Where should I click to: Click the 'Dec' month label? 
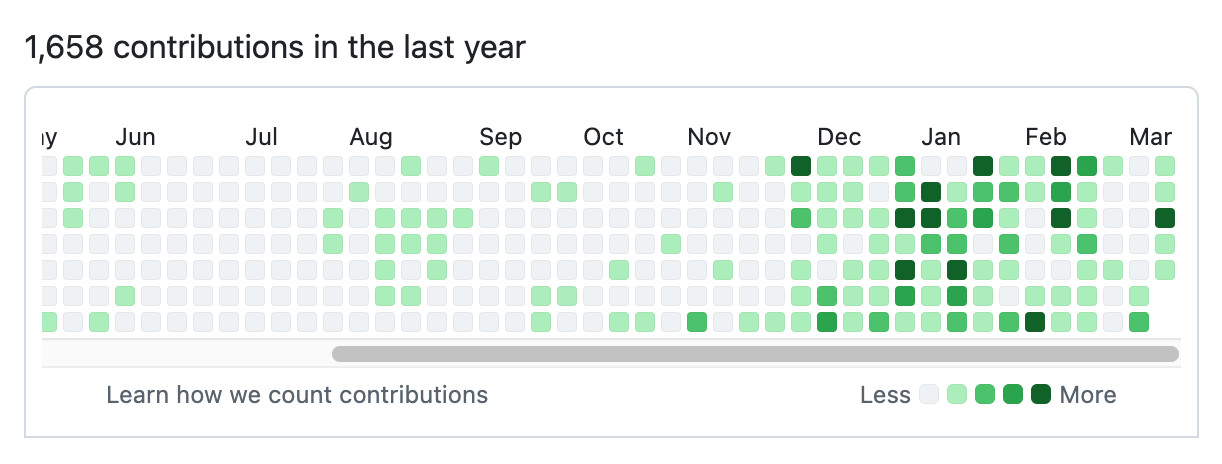[839, 137]
